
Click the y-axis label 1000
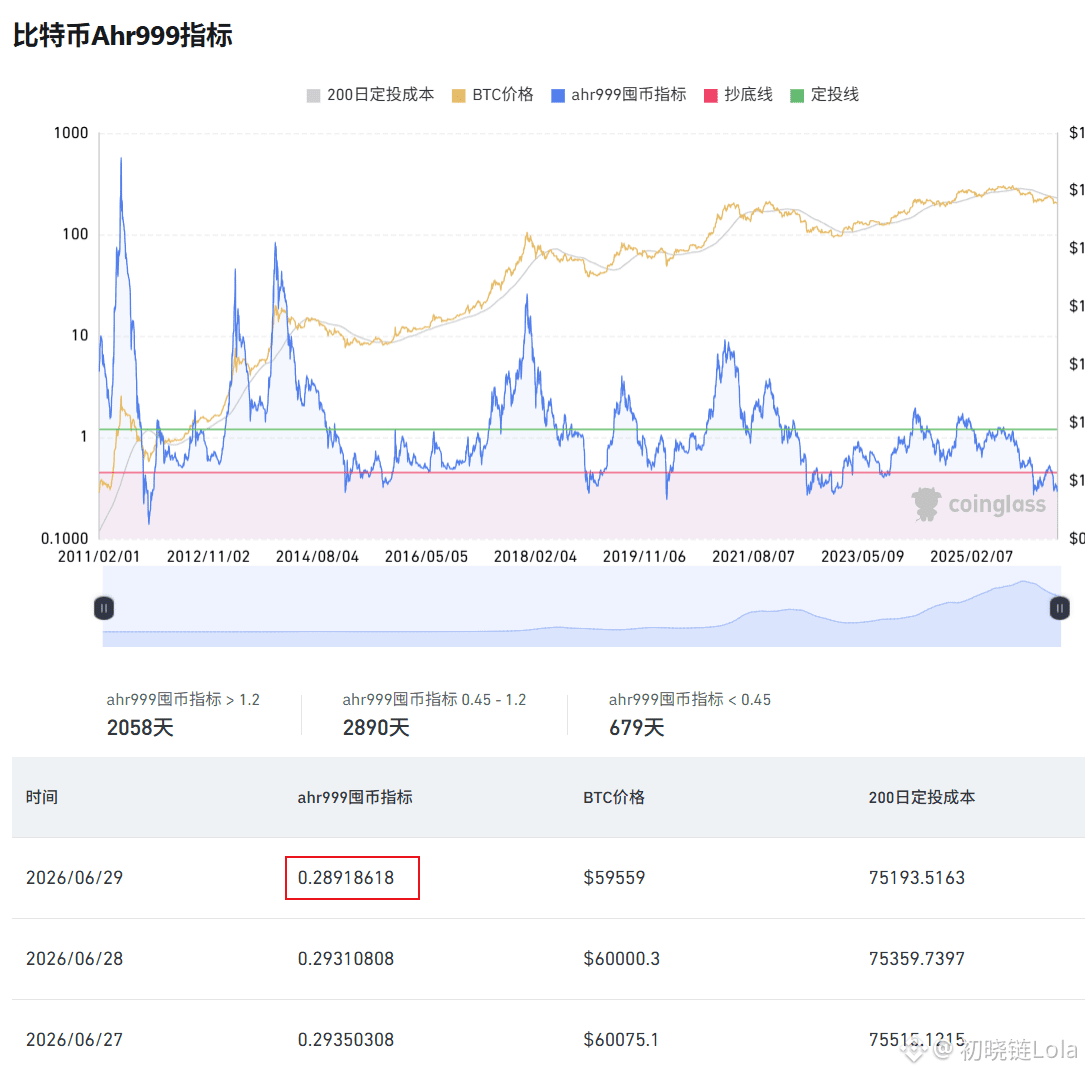point(71,133)
